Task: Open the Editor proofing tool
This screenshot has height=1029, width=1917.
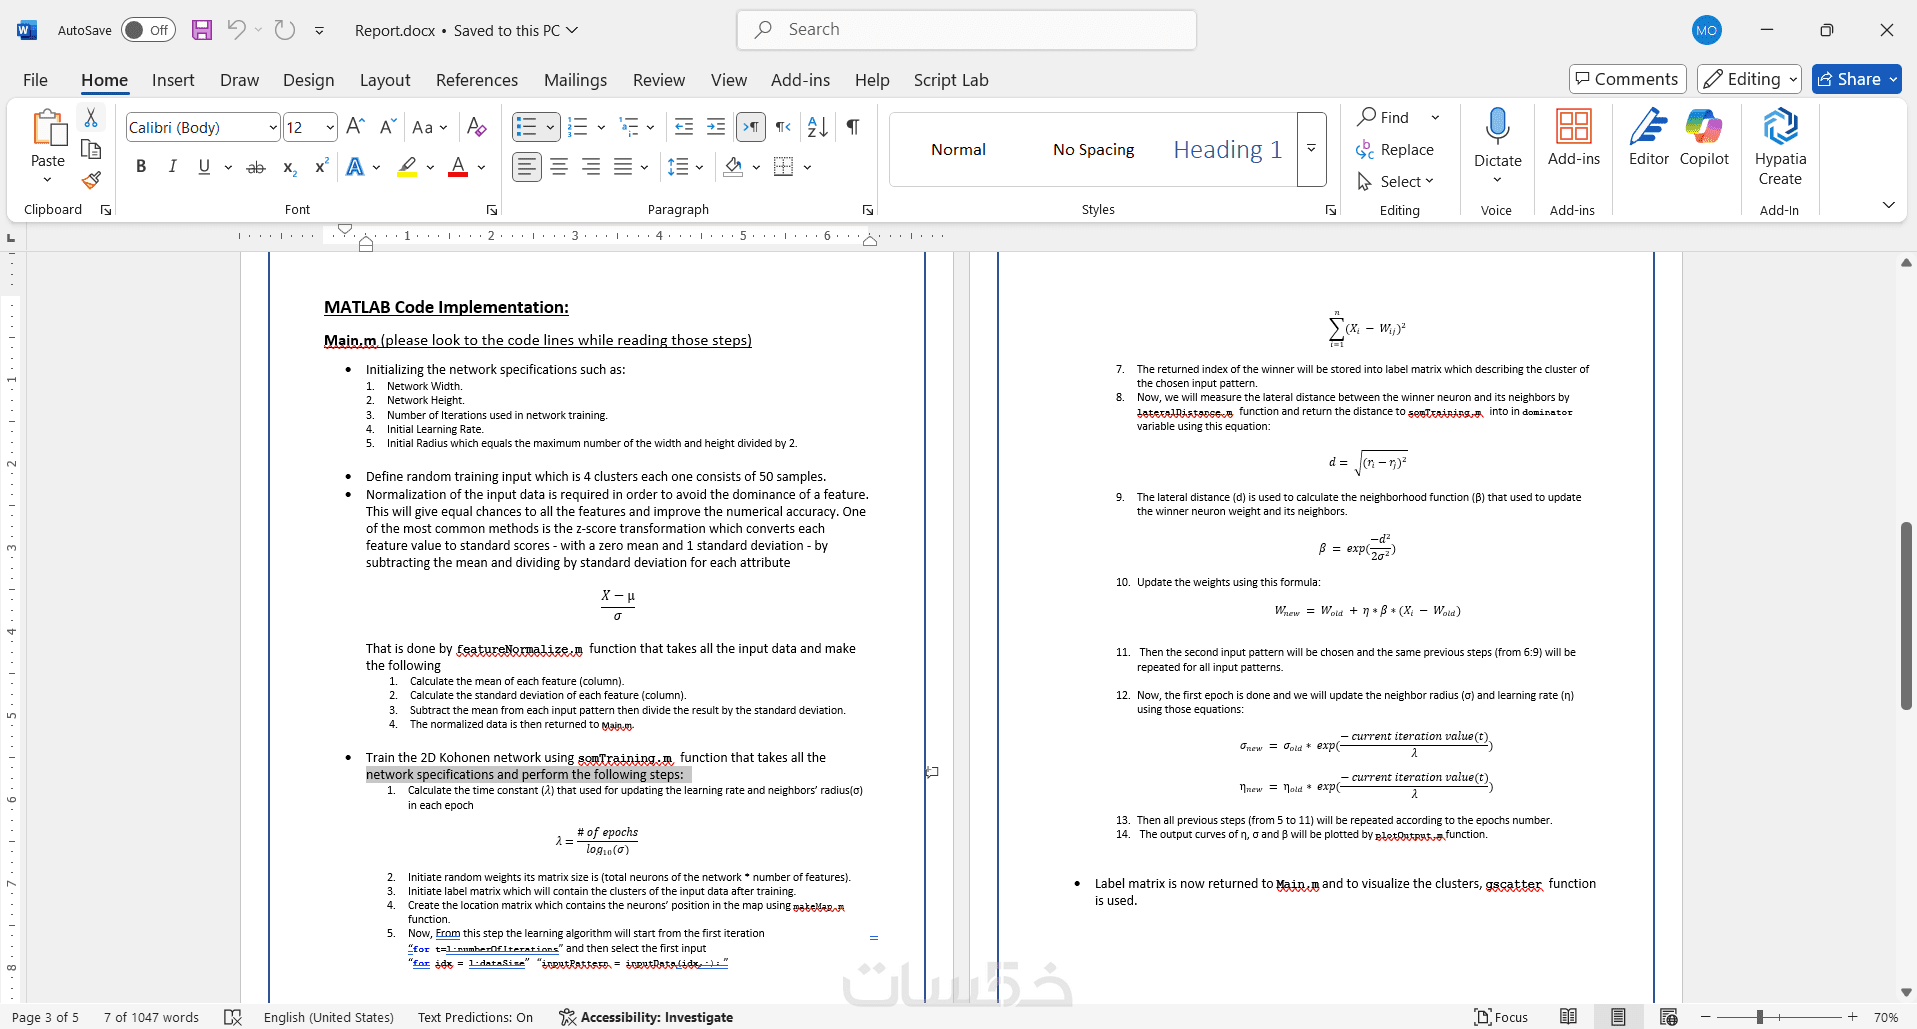Action: pos(1648,138)
